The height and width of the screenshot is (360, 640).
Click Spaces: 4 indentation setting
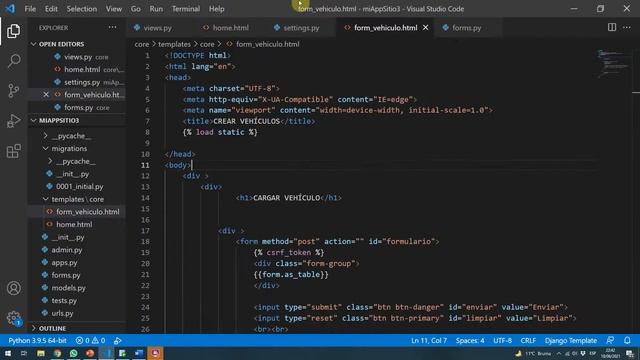[x=470, y=340]
